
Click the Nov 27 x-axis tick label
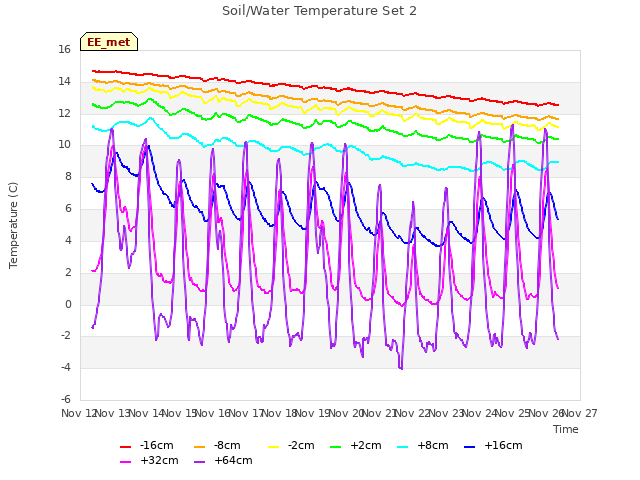[580, 413]
